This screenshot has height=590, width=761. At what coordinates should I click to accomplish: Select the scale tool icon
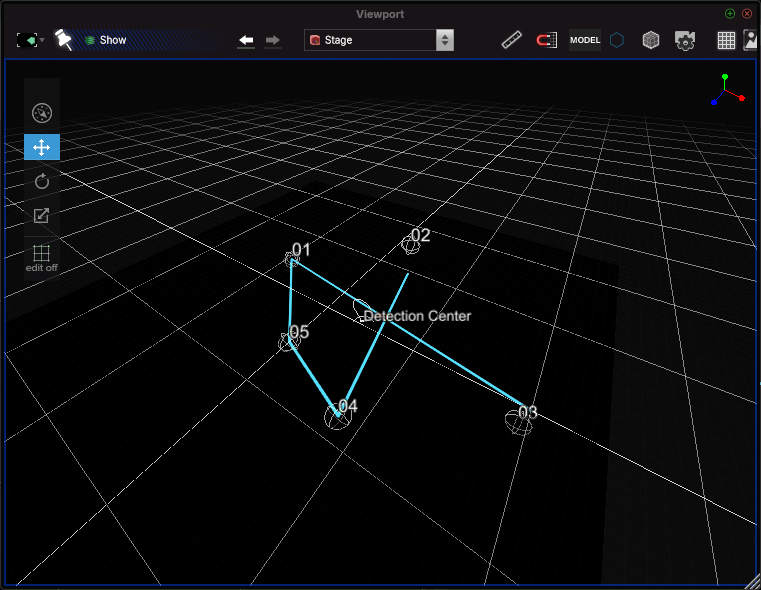click(41, 215)
